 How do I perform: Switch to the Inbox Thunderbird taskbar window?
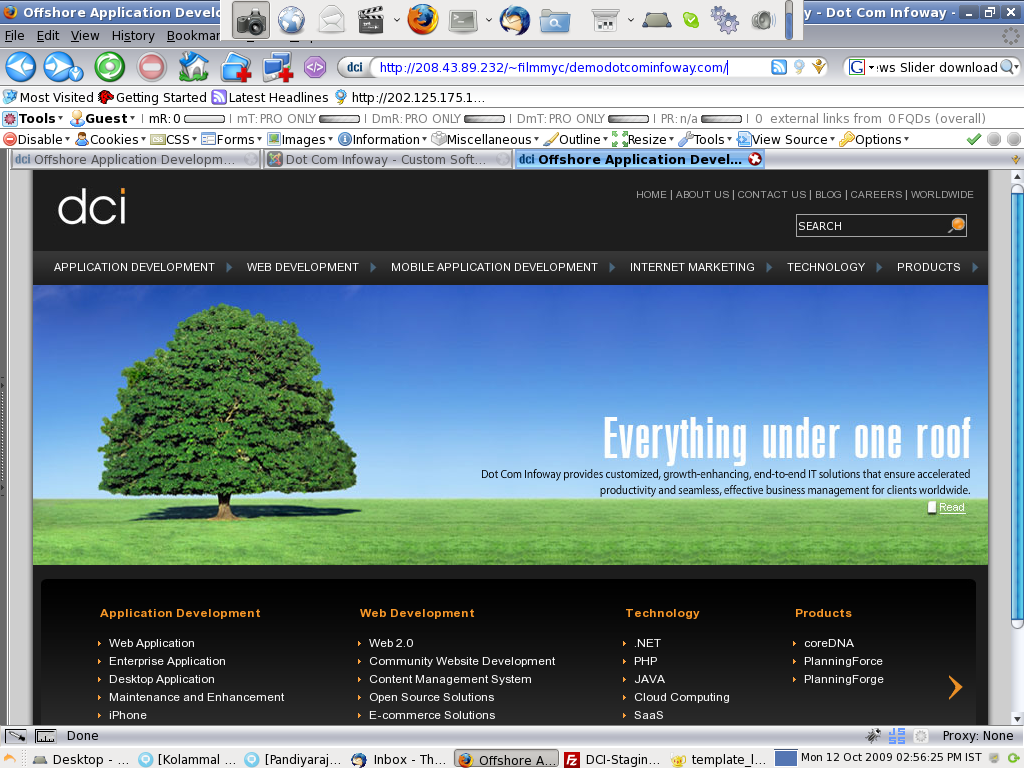click(398, 760)
